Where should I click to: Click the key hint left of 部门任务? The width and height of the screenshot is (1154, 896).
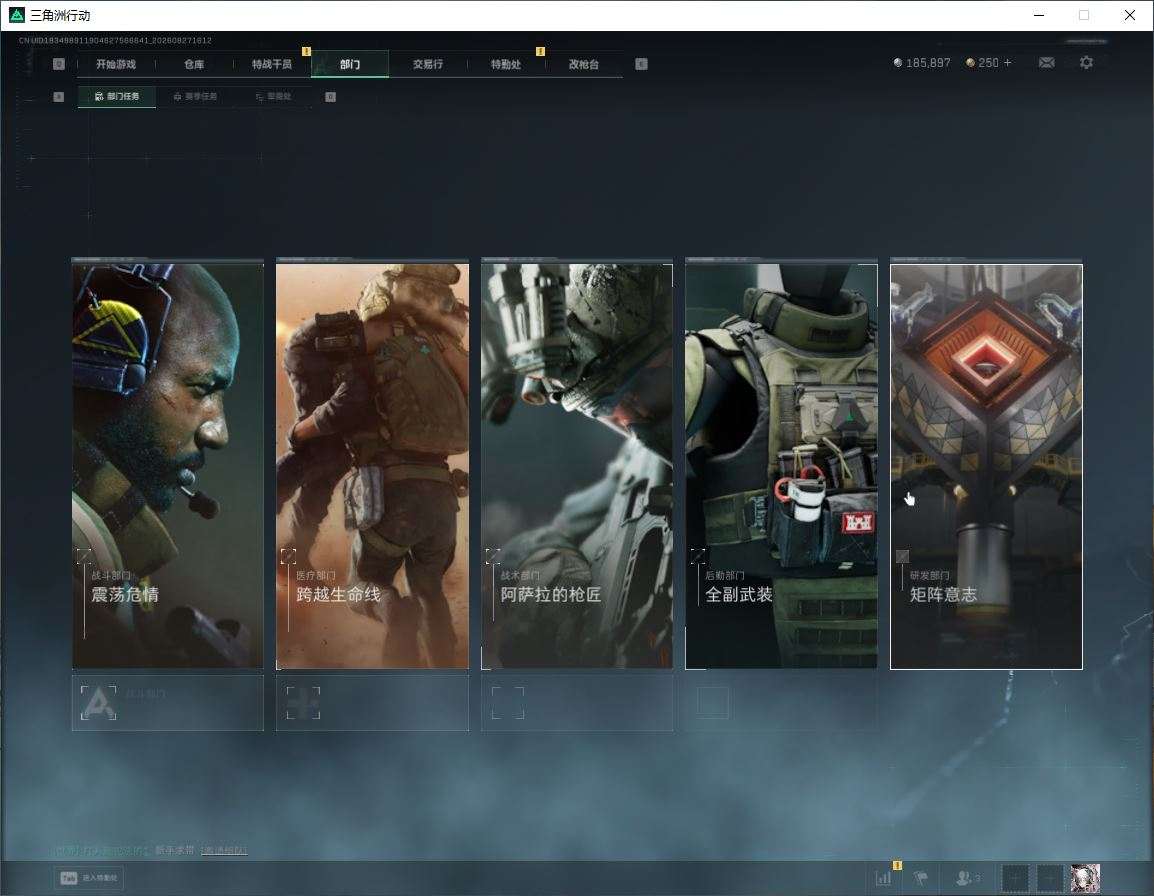[59, 96]
